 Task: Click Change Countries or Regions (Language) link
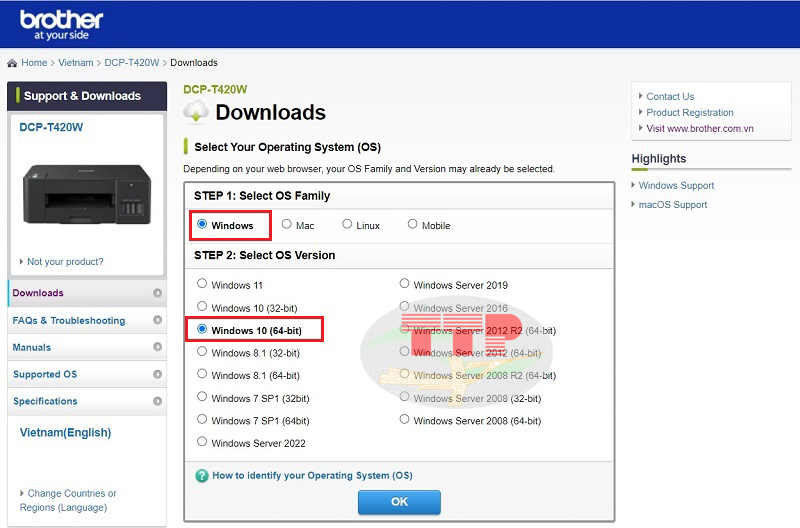68,500
